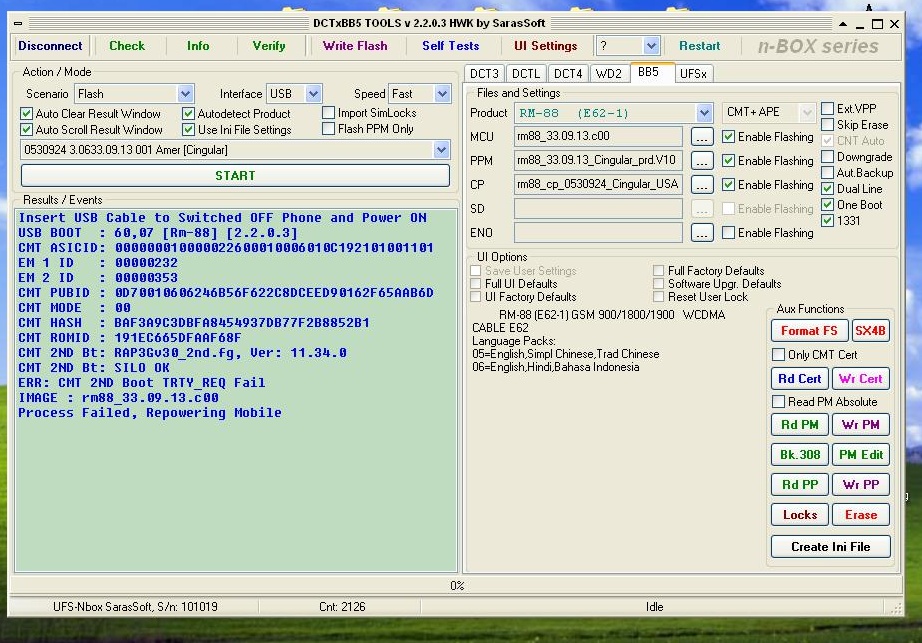The width and height of the screenshot is (922, 643).
Task: Click the PPM file name field
Action: click(x=598, y=160)
